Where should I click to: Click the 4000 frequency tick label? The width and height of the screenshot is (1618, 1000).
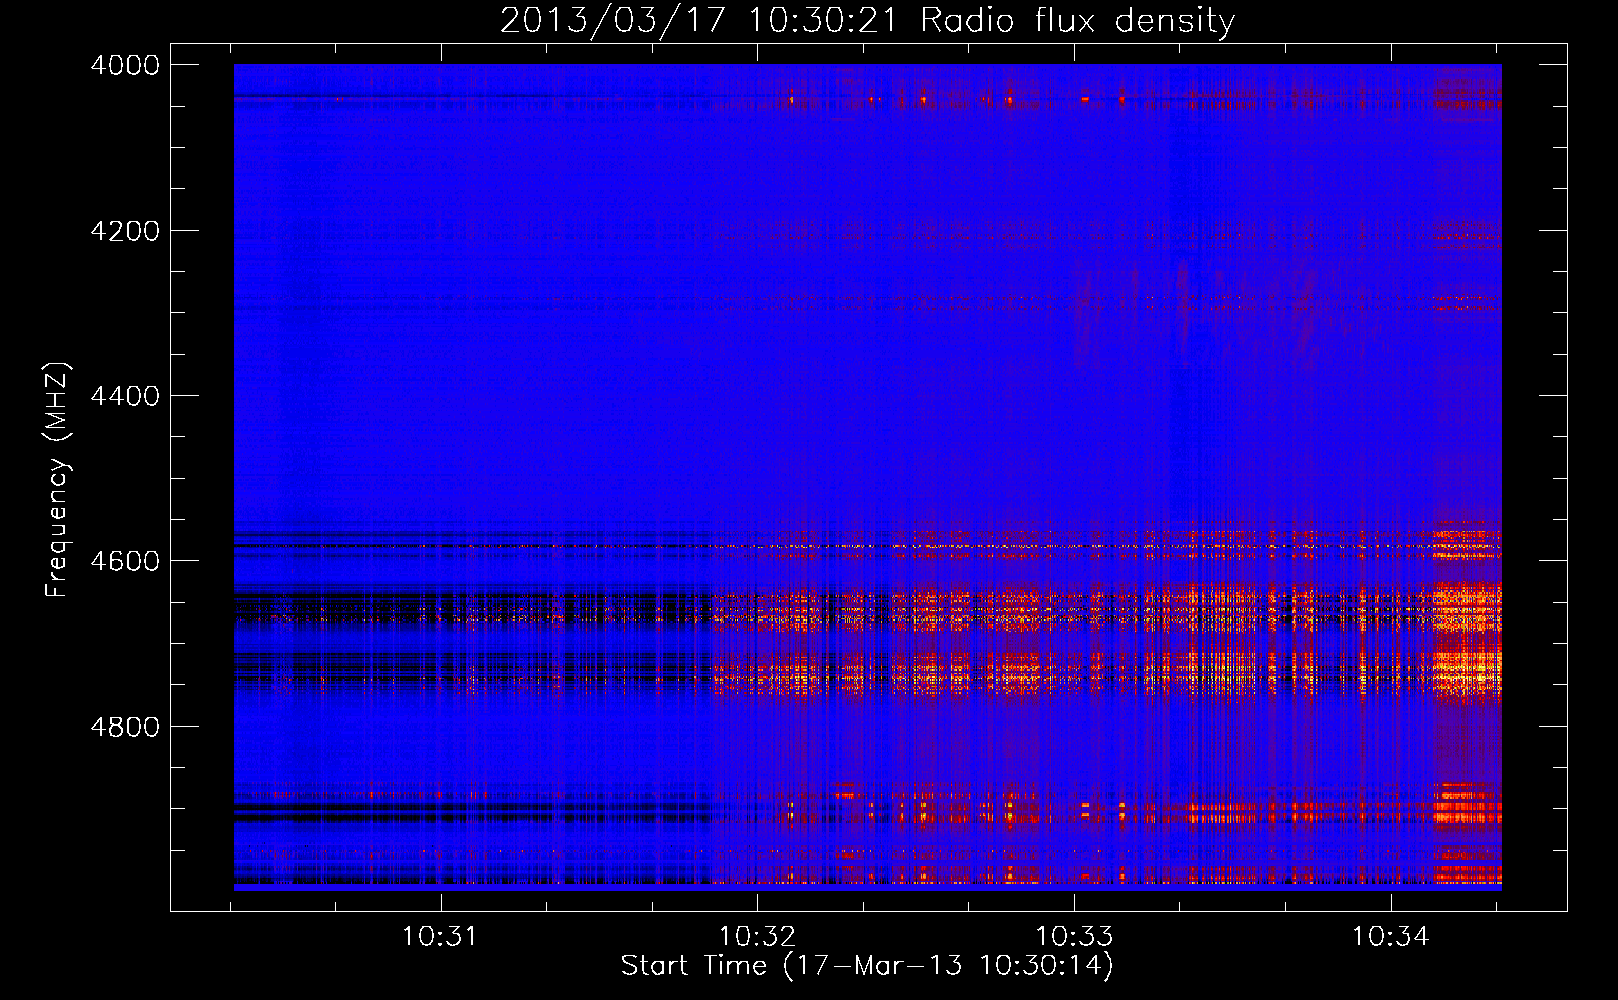pos(125,65)
